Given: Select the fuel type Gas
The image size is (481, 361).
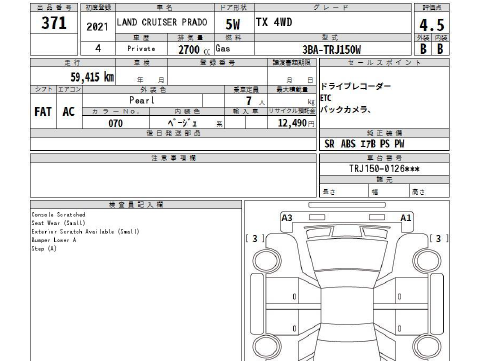Looking at the screenshot, I should coord(223,48).
